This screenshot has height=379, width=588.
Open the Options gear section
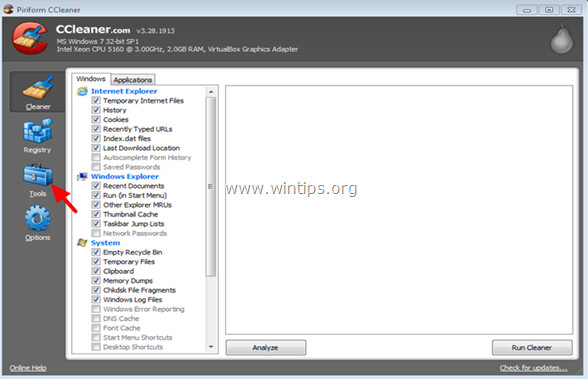pos(38,223)
